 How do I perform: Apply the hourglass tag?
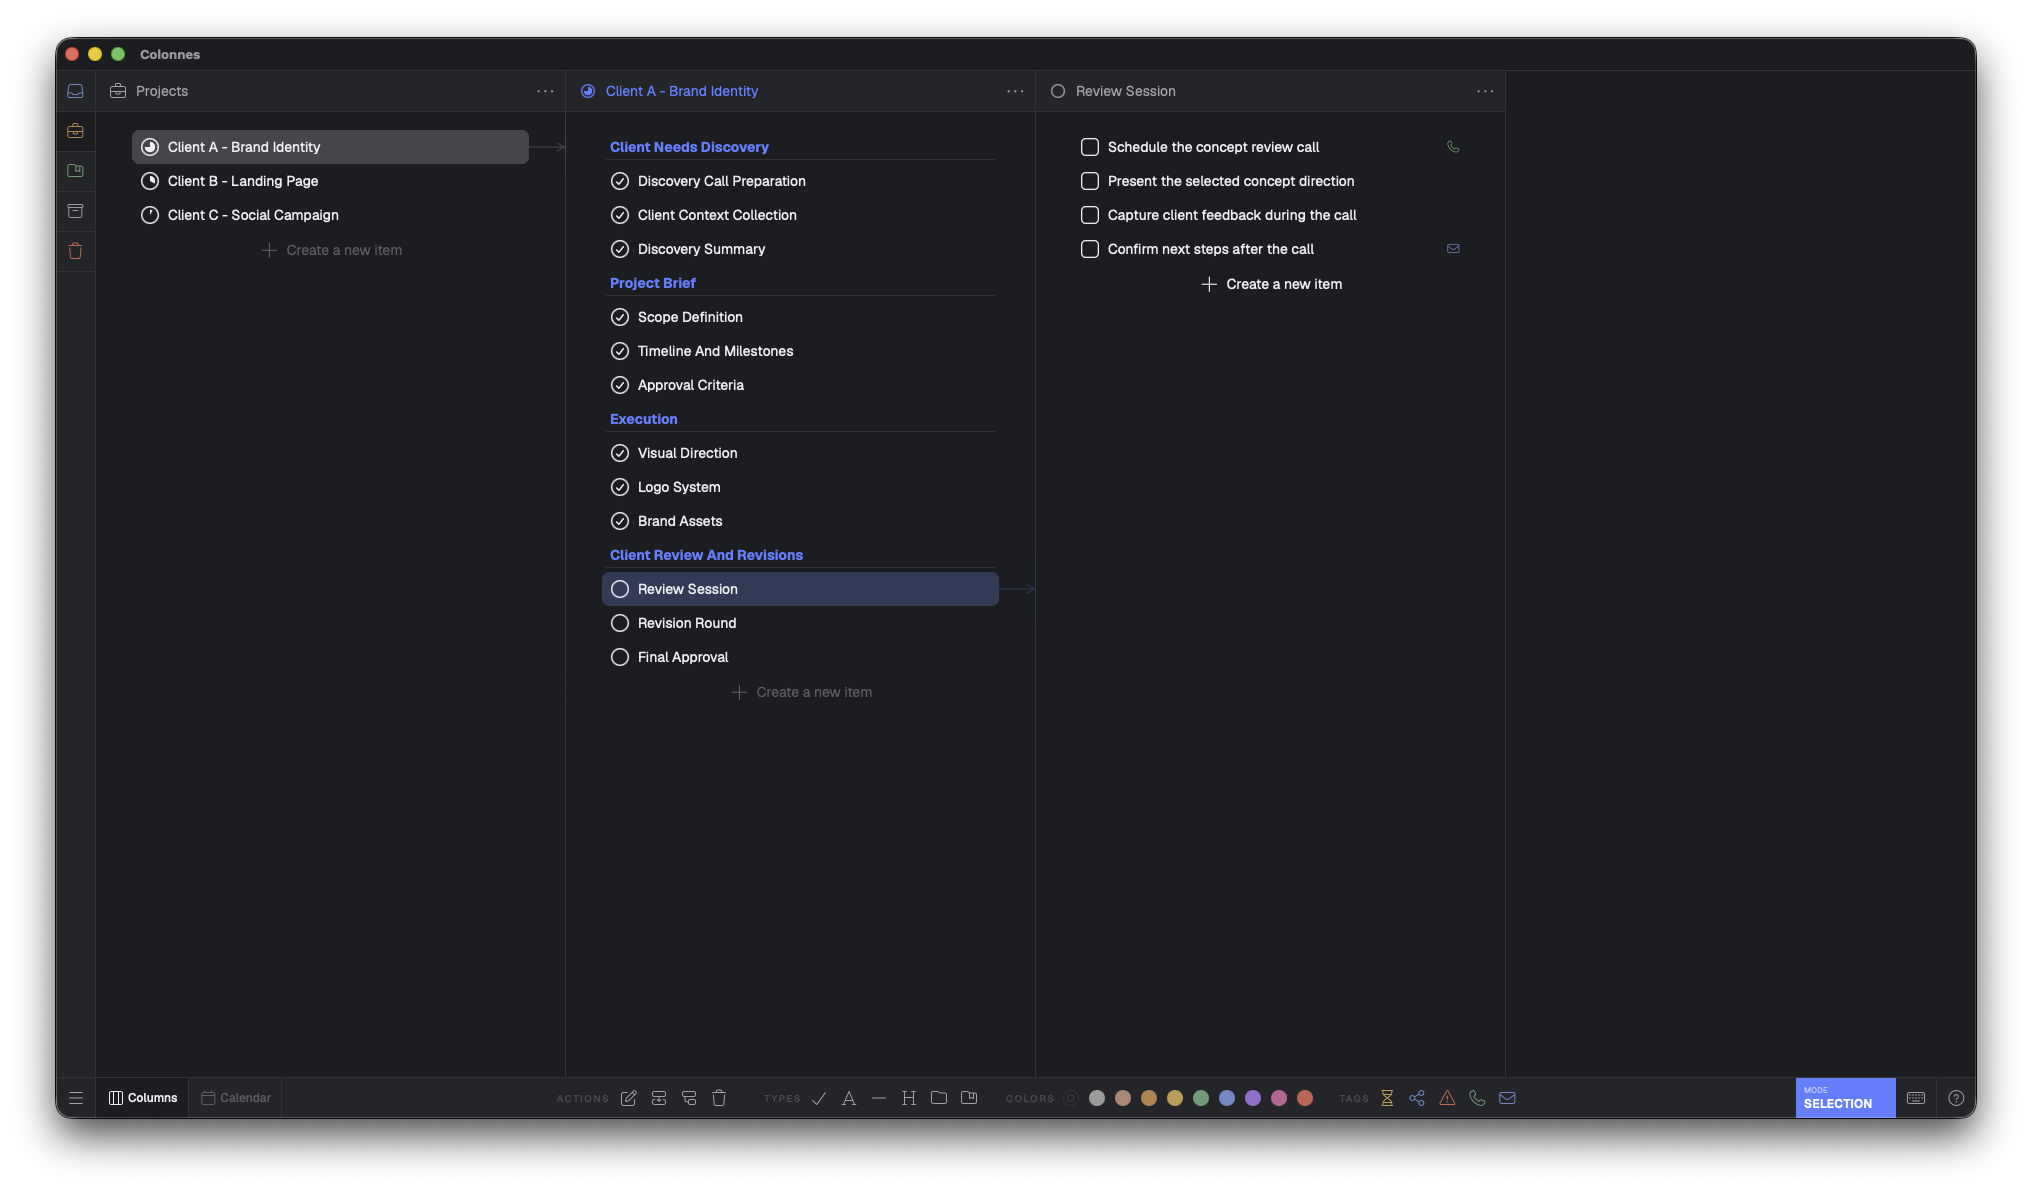point(1387,1098)
